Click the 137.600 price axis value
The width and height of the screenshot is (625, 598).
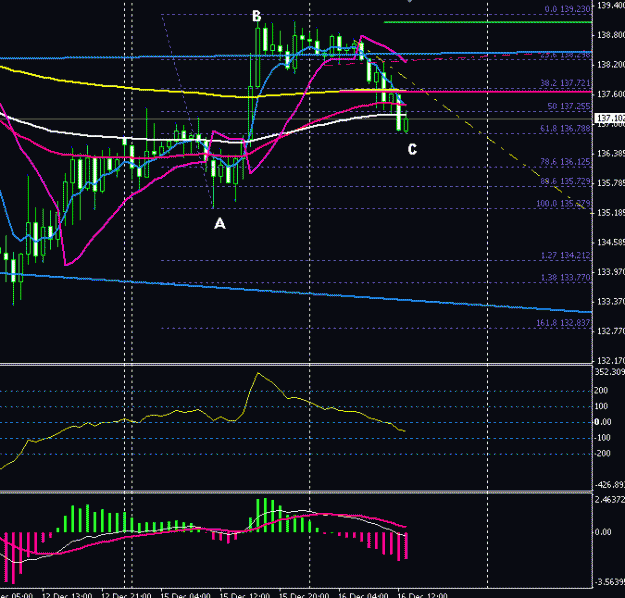(610, 94)
